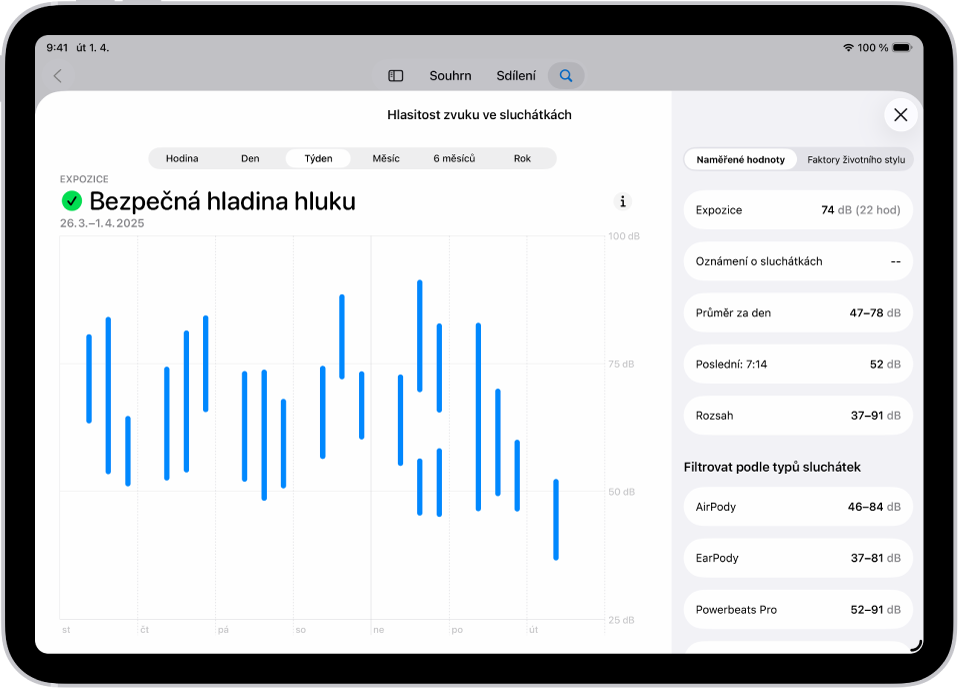Tap the battery indicator in status bar
The height and width of the screenshot is (689, 960).
pos(902,47)
